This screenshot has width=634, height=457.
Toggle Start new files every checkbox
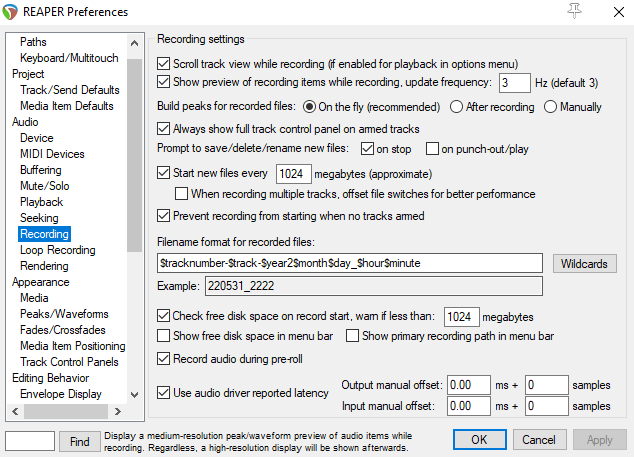click(163, 173)
